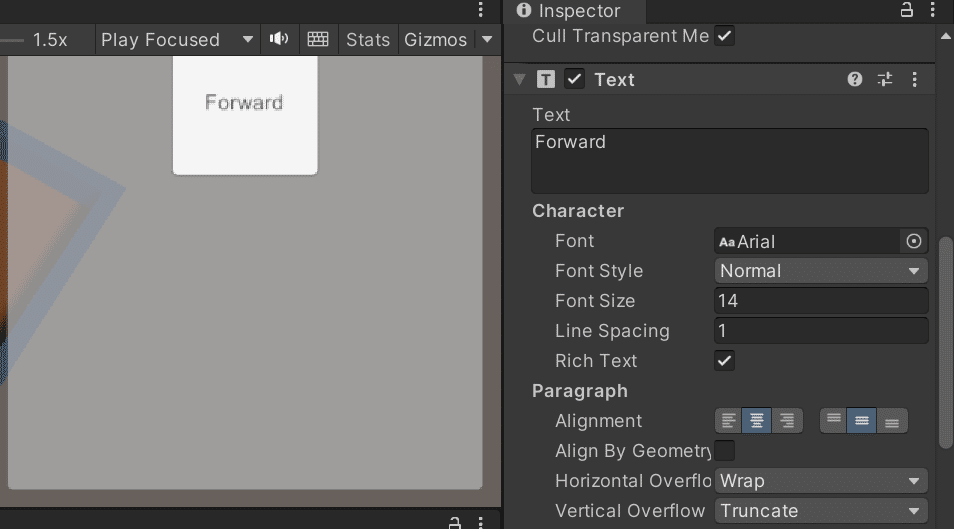Enable Align By Geometry
Image resolution: width=954 pixels, height=529 pixels.
point(725,451)
